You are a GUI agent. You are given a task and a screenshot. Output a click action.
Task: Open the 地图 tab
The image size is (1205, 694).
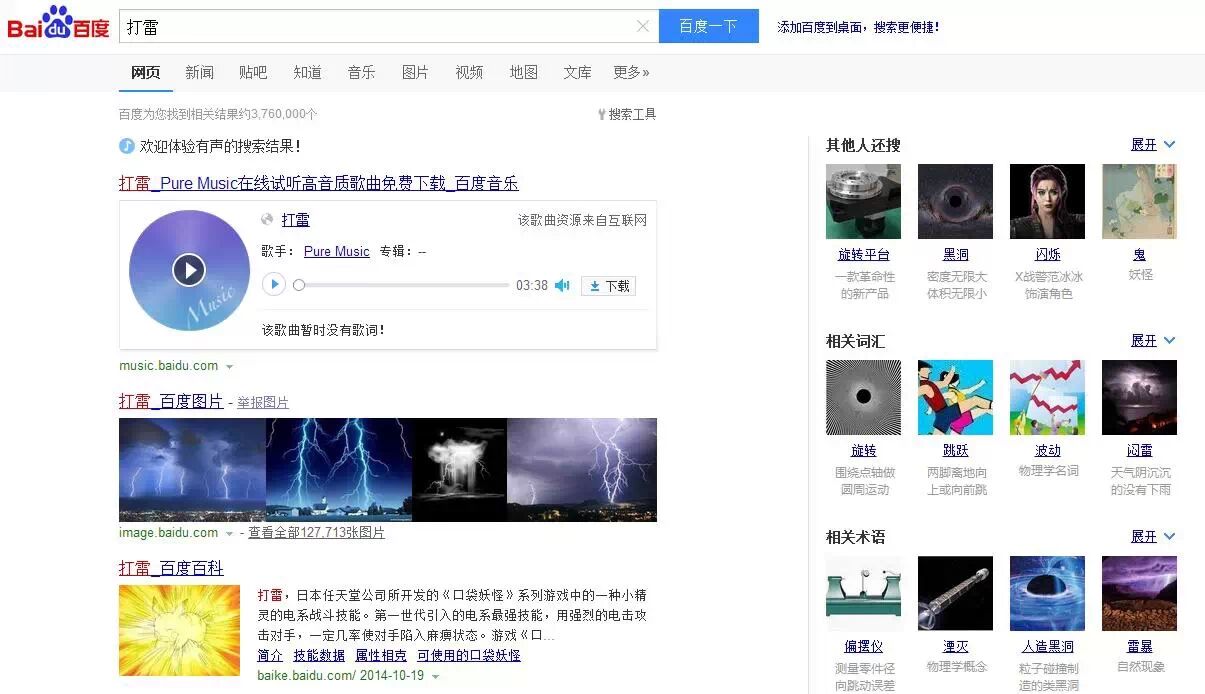click(x=523, y=72)
